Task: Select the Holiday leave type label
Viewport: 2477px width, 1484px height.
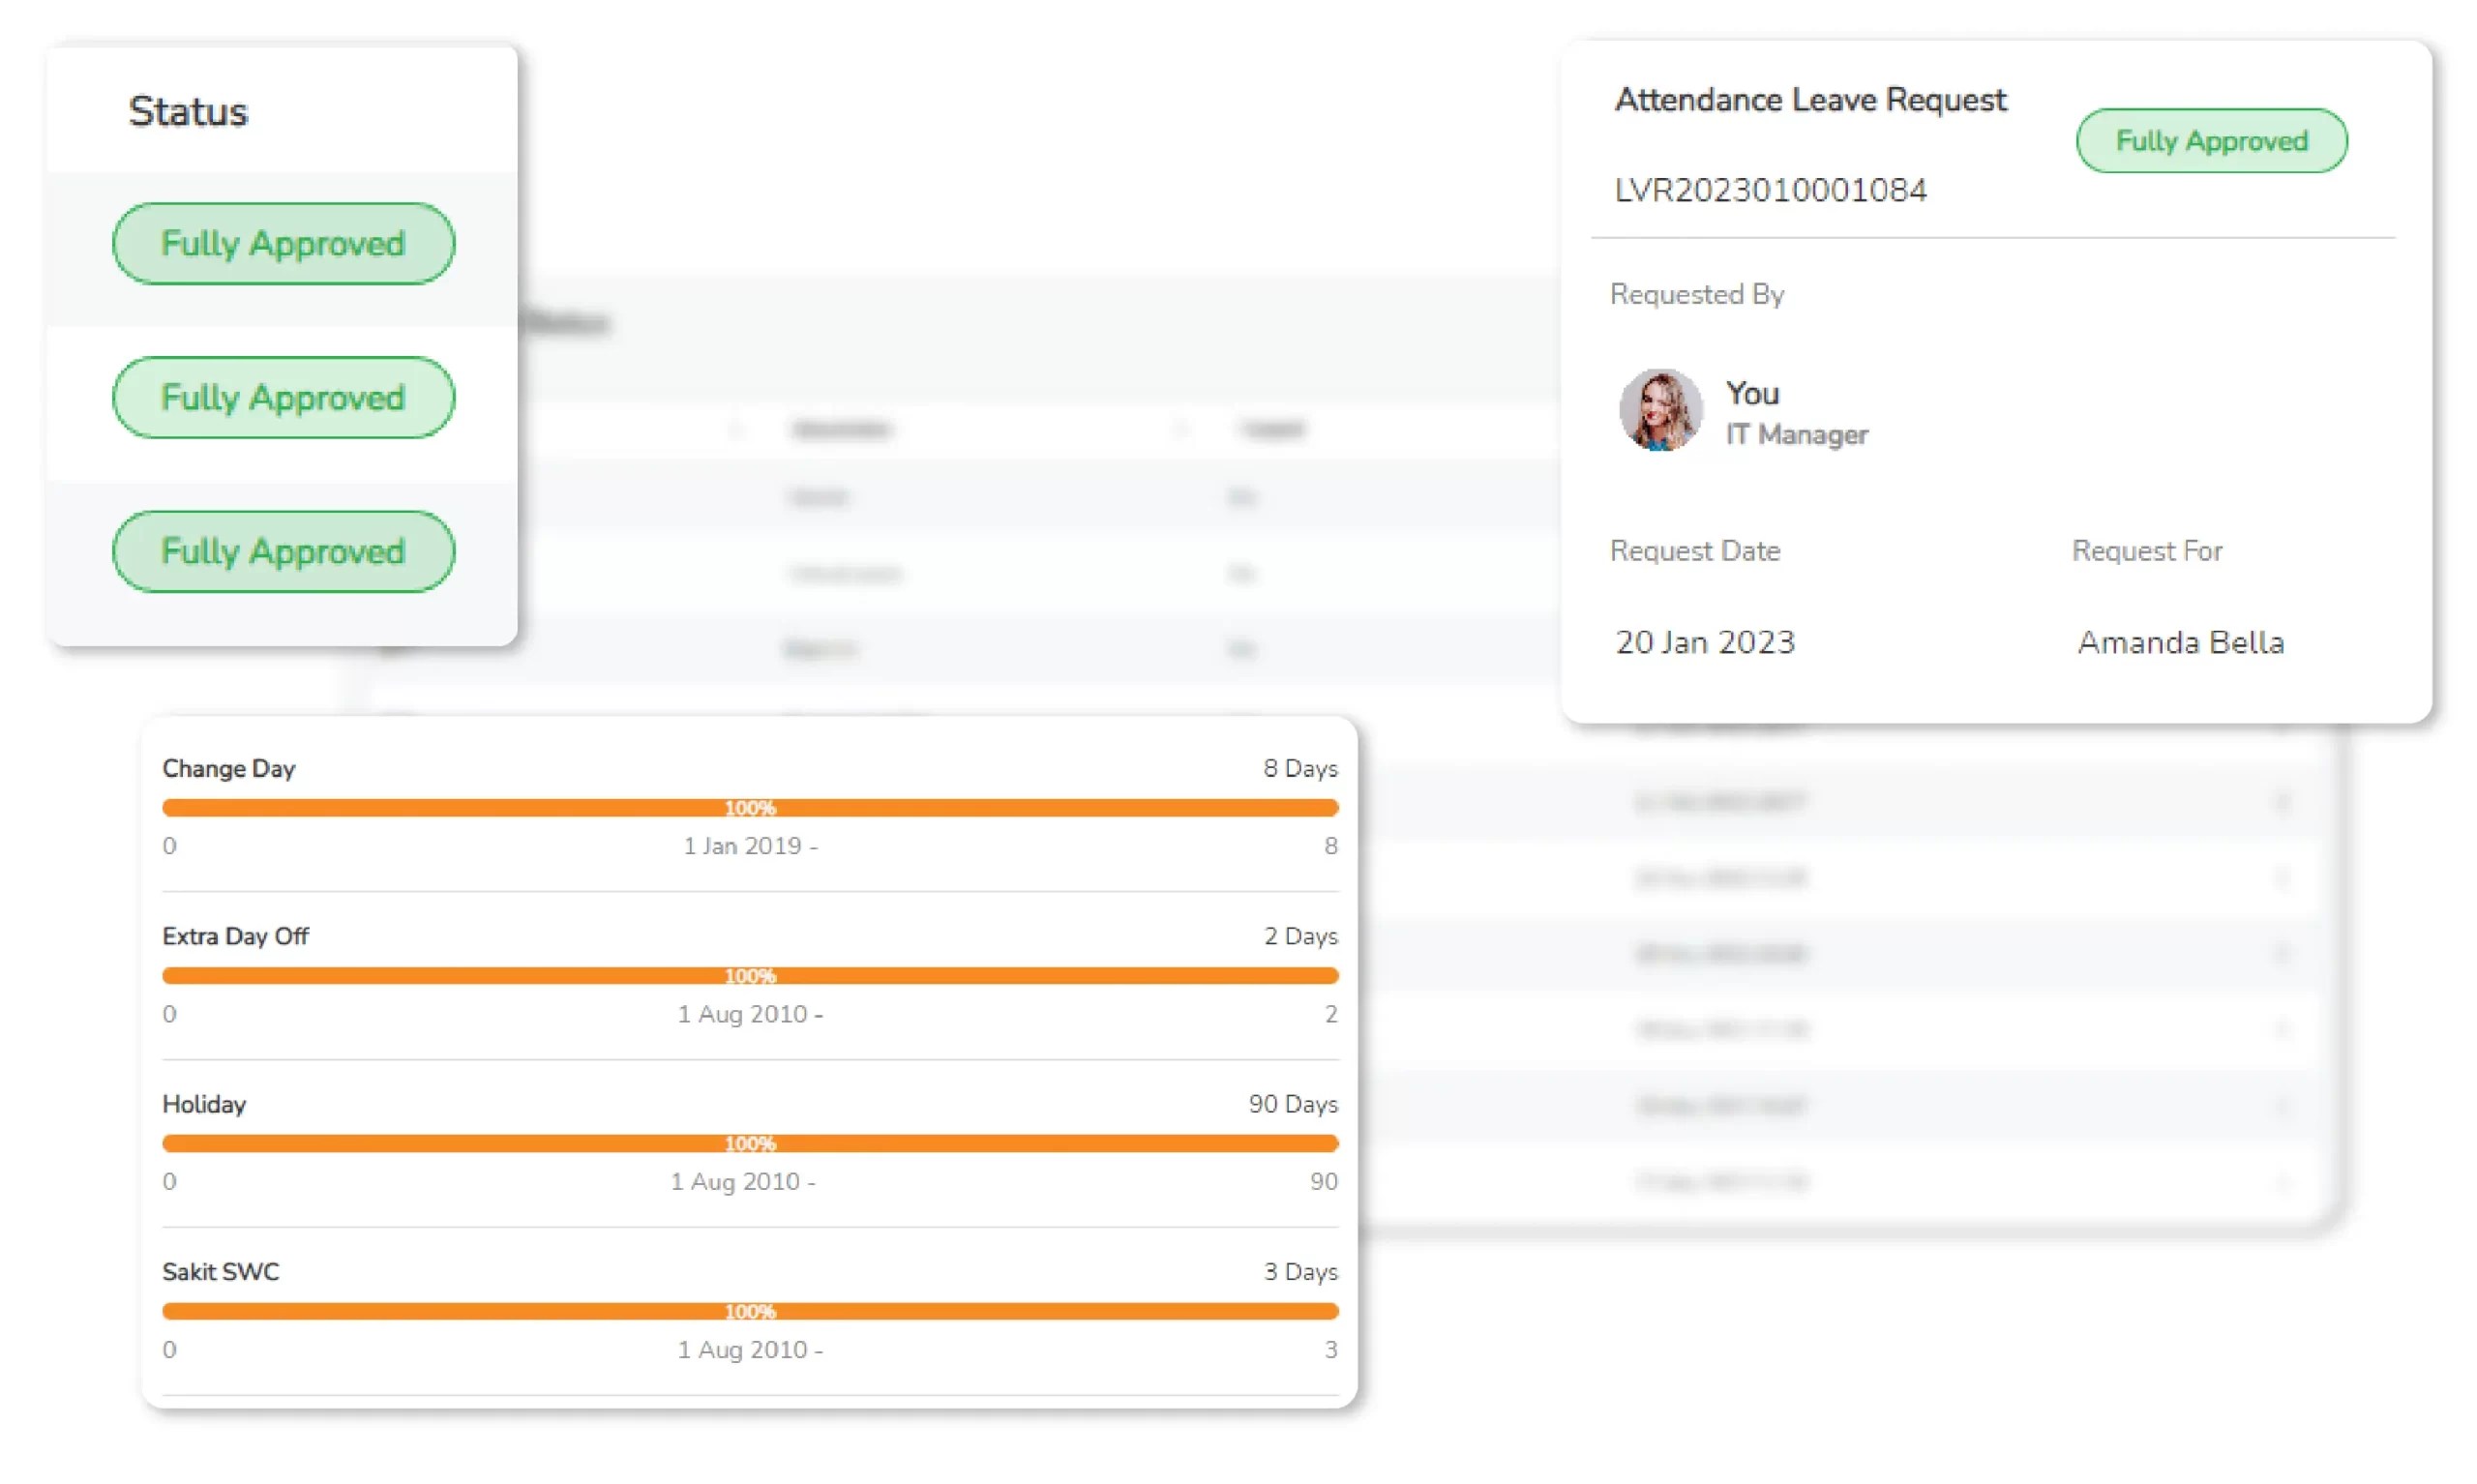Action: pos(204,1104)
